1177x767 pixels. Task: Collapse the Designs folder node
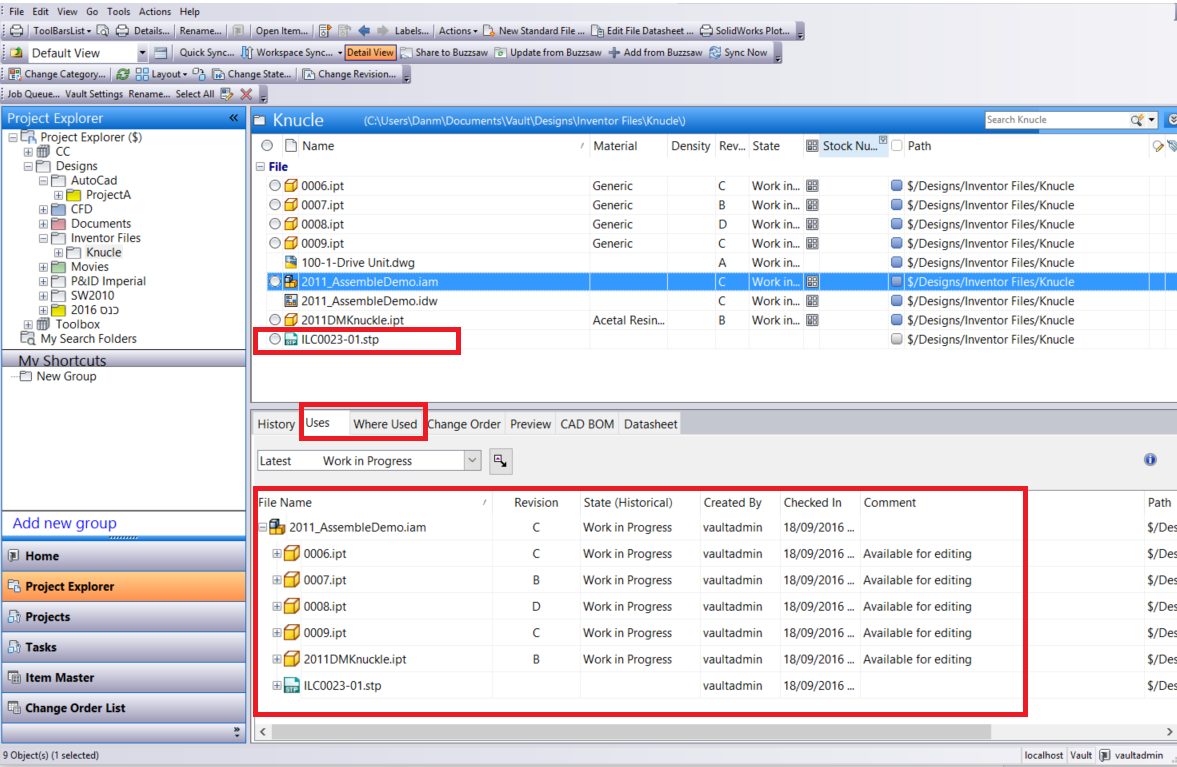coord(28,166)
